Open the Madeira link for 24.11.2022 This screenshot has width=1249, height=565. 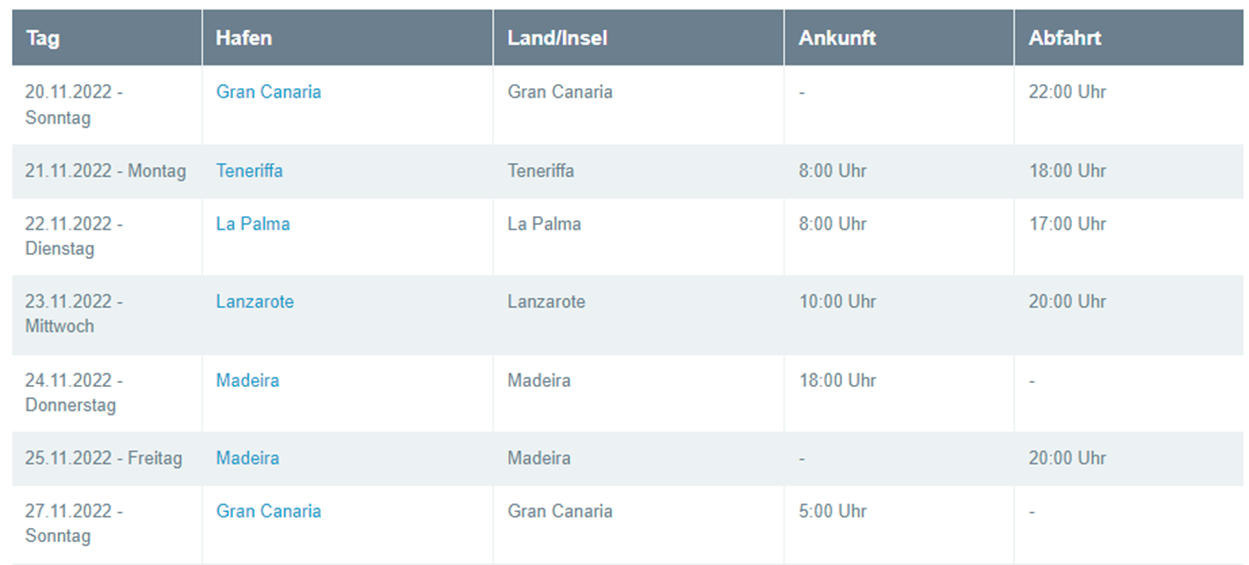pyautogui.click(x=247, y=380)
